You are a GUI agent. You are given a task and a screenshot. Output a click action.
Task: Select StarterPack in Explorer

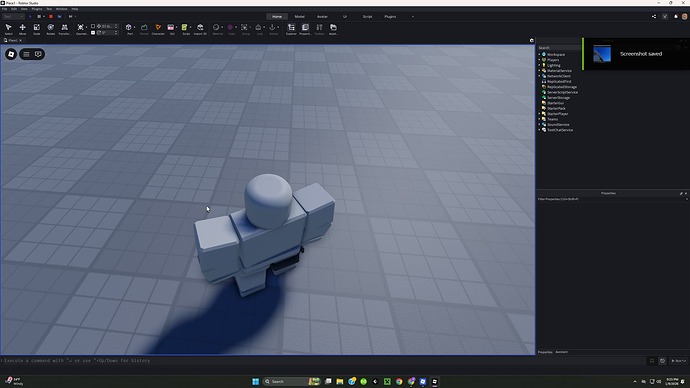[x=556, y=108]
